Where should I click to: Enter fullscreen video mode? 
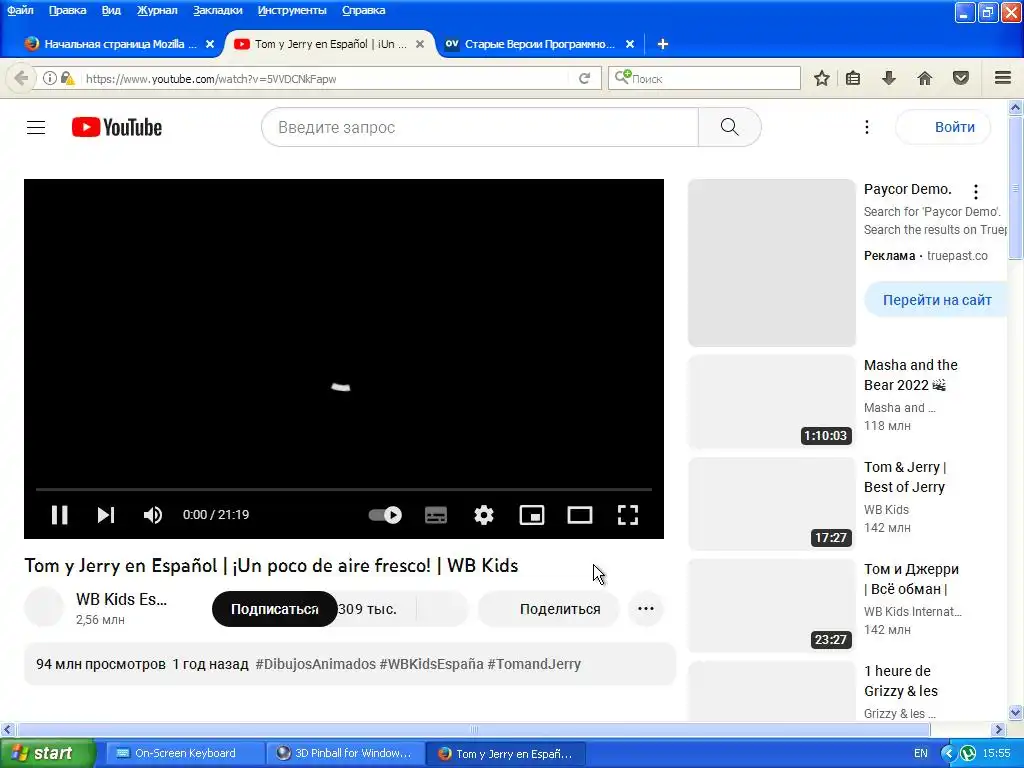pyautogui.click(x=628, y=515)
